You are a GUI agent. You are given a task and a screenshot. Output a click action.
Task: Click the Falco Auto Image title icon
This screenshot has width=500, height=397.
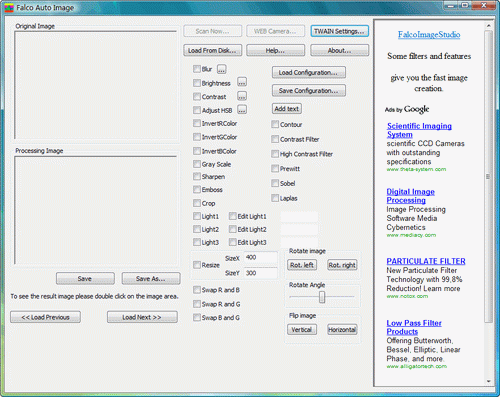[x=9, y=8]
